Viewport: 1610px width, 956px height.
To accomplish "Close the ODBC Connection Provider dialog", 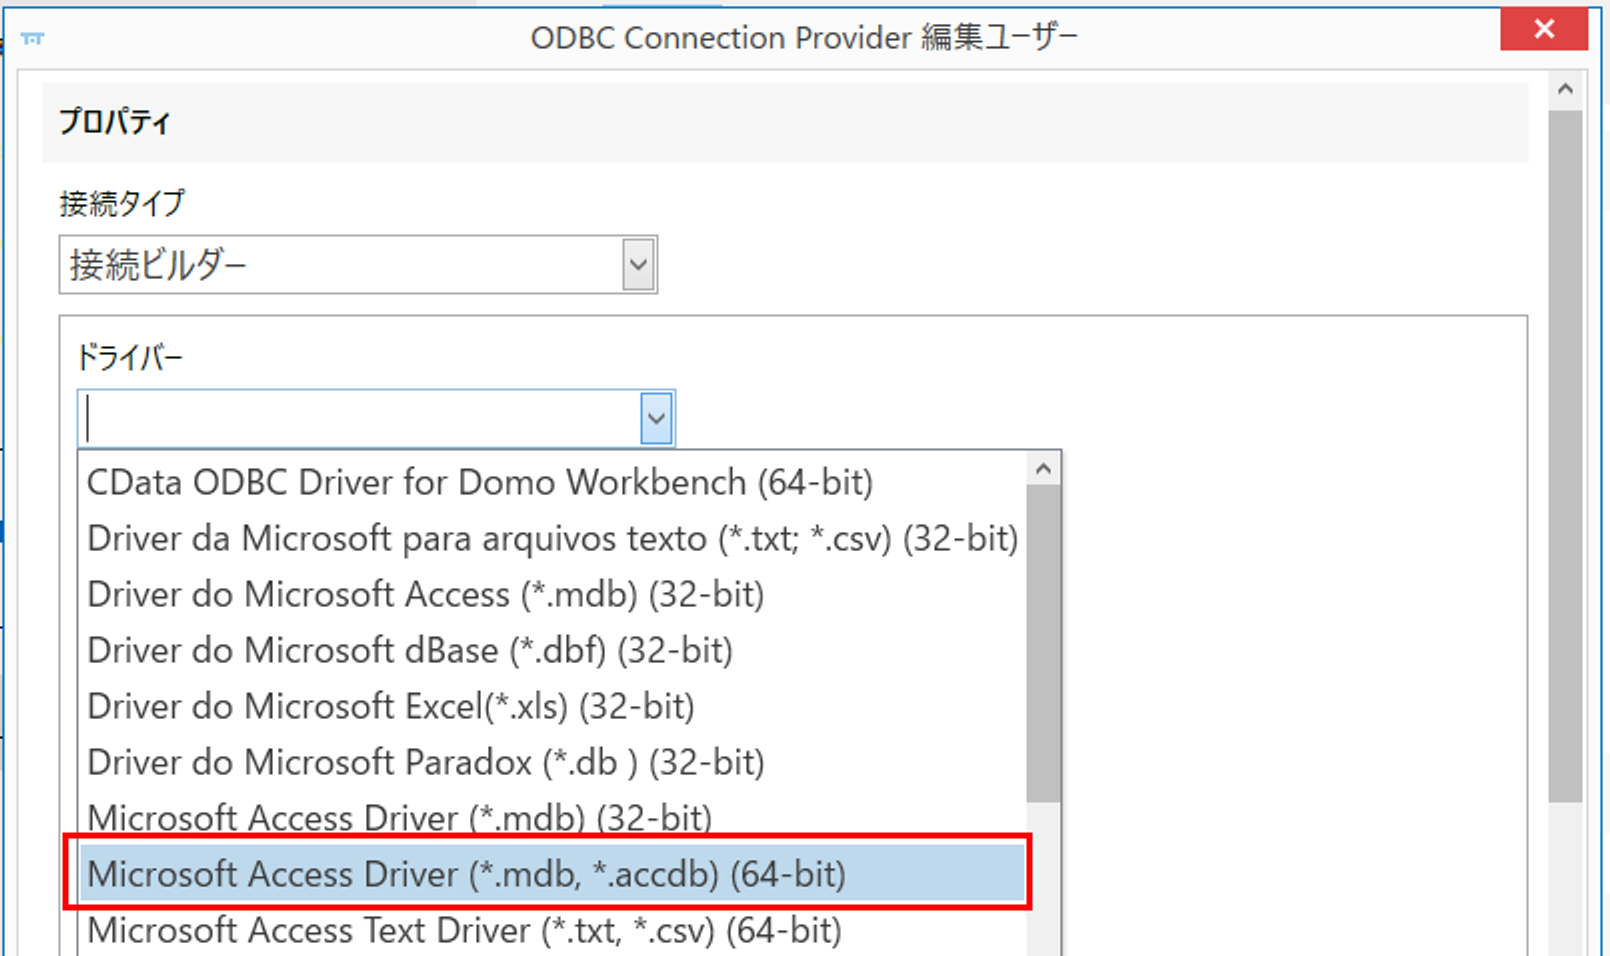I will pyautogui.click(x=1543, y=29).
